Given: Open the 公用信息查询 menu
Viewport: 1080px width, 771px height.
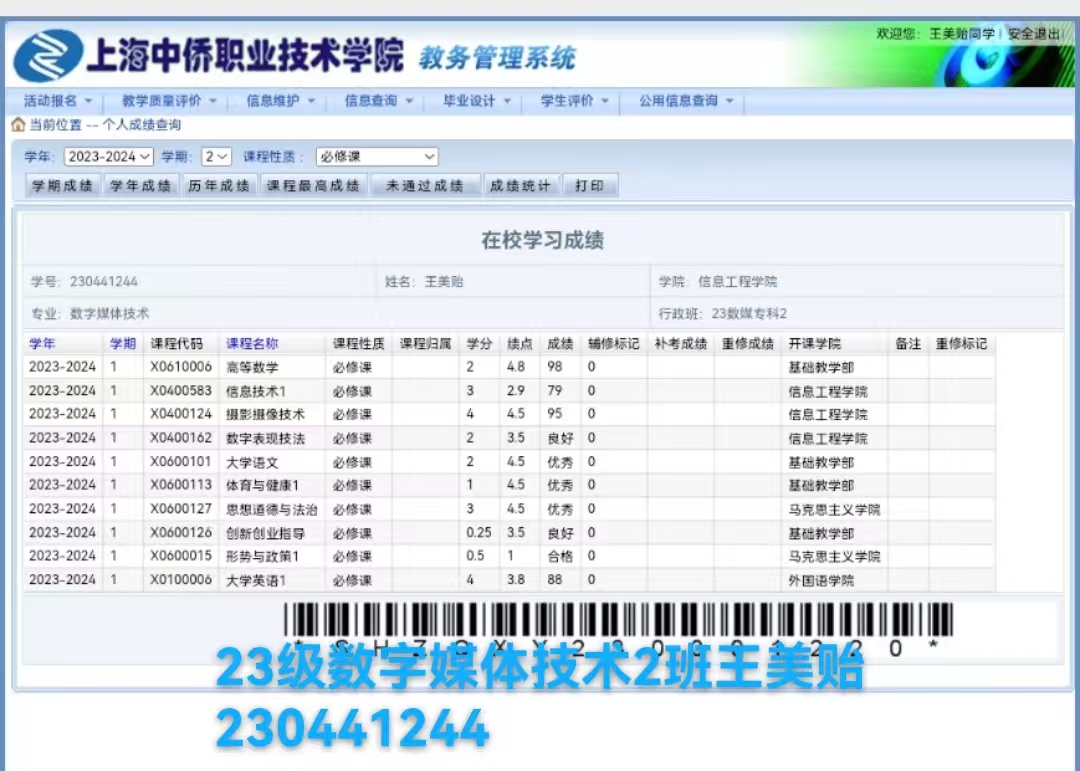Looking at the screenshot, I should (x=686, y=101).
